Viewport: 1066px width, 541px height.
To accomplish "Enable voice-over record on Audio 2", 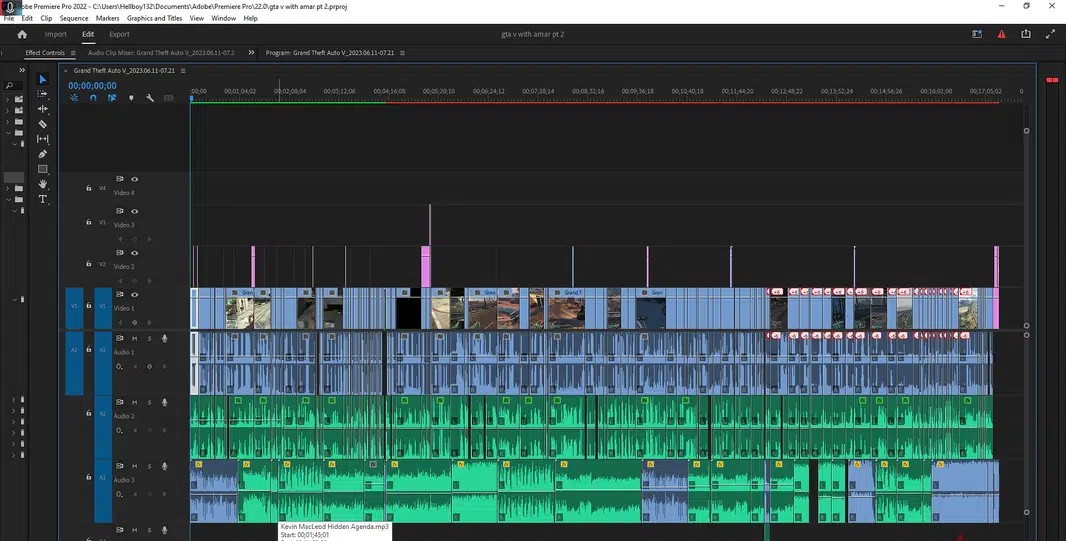I will tap(165, 402).
